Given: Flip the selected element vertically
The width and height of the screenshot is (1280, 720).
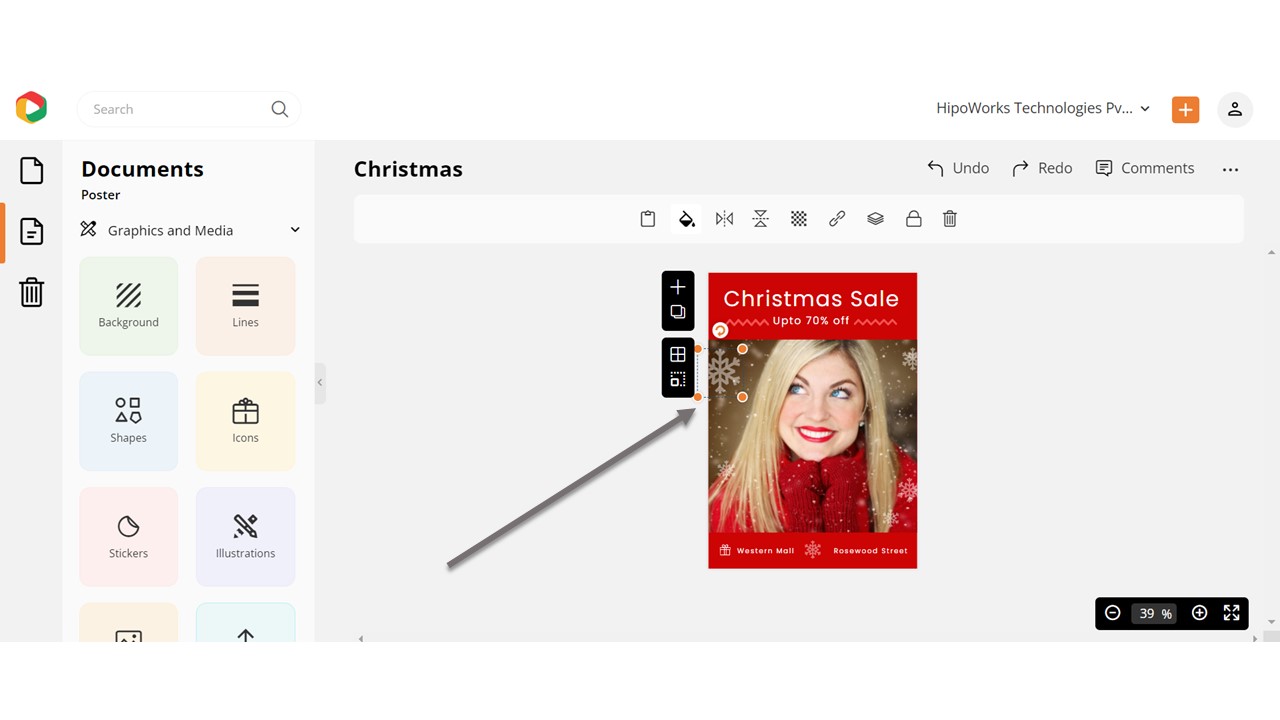Looking at the screenshot, I should (x=760, y=218).
